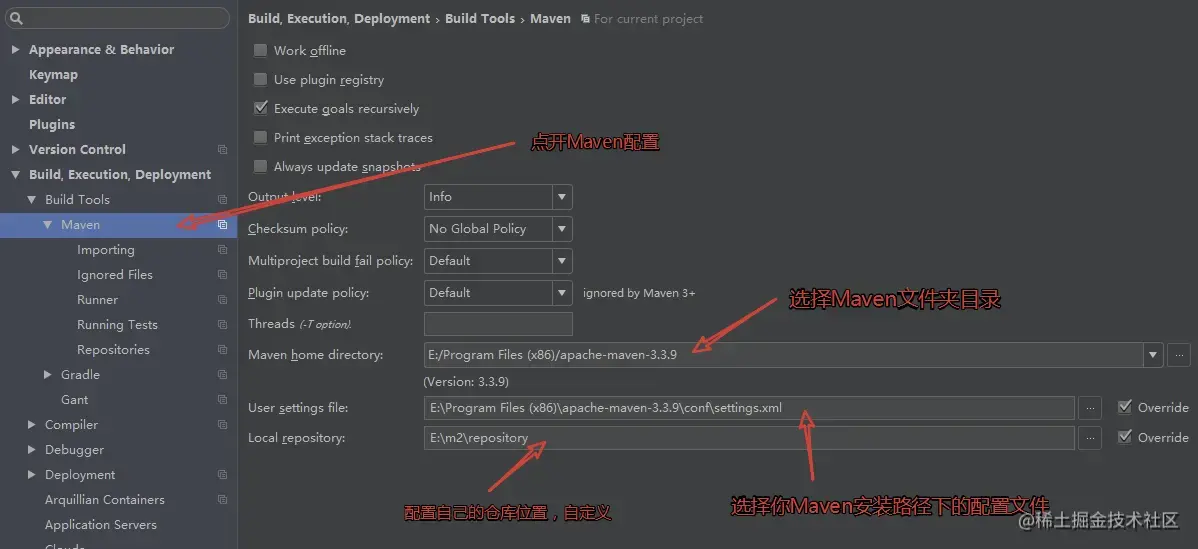Open Arquillian Containers settings
Image resolution: width=1198 pixels, height=549 pixels.
point(105,500)
